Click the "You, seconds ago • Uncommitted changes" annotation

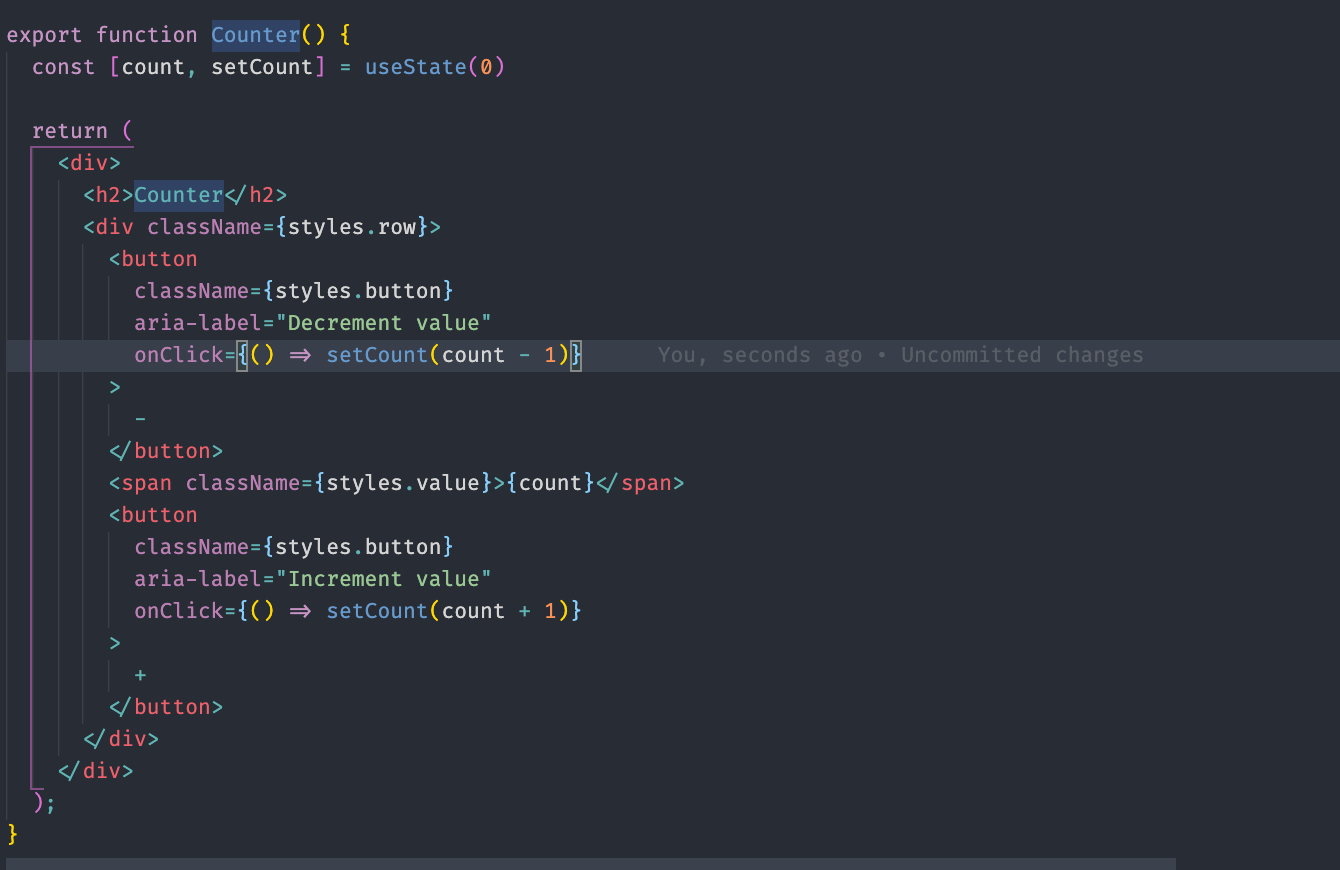point(900,355)
